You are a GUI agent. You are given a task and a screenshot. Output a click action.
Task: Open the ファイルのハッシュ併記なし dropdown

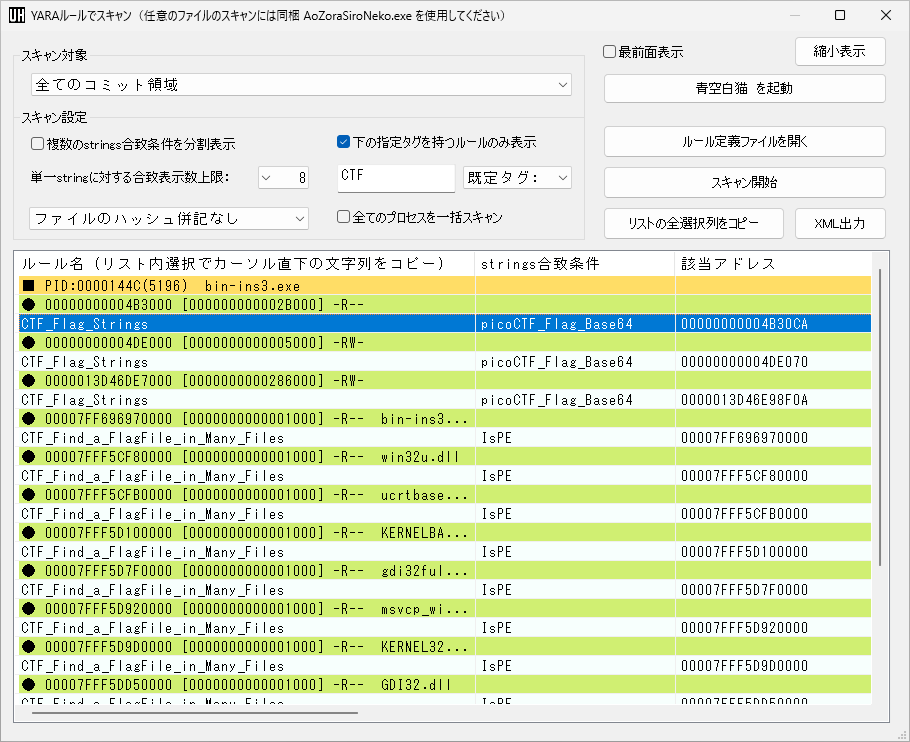coord(169,218)
